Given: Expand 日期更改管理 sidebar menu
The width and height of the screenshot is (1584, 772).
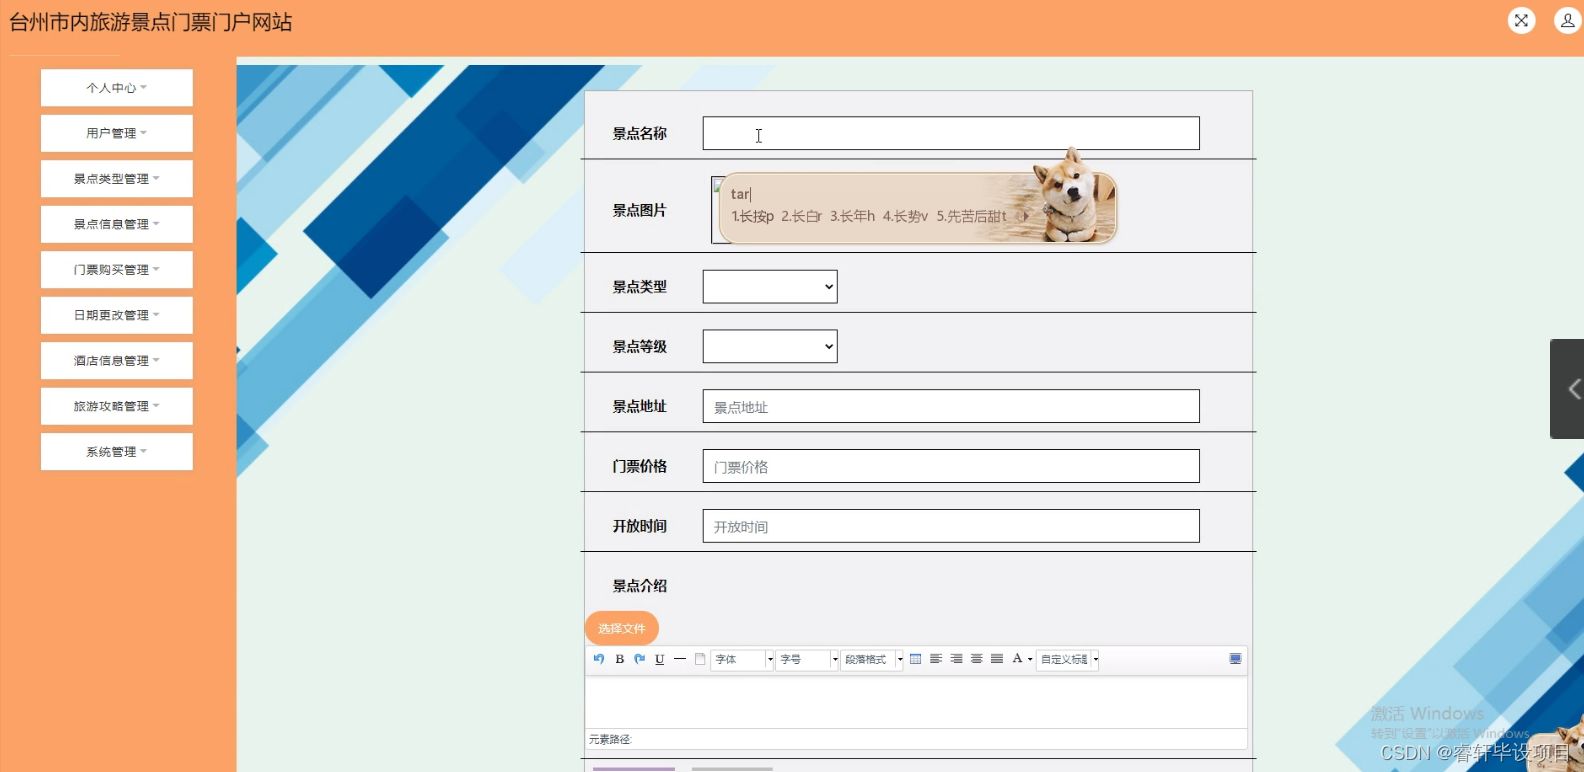Looking at the screenshot, I should (117, 315).
